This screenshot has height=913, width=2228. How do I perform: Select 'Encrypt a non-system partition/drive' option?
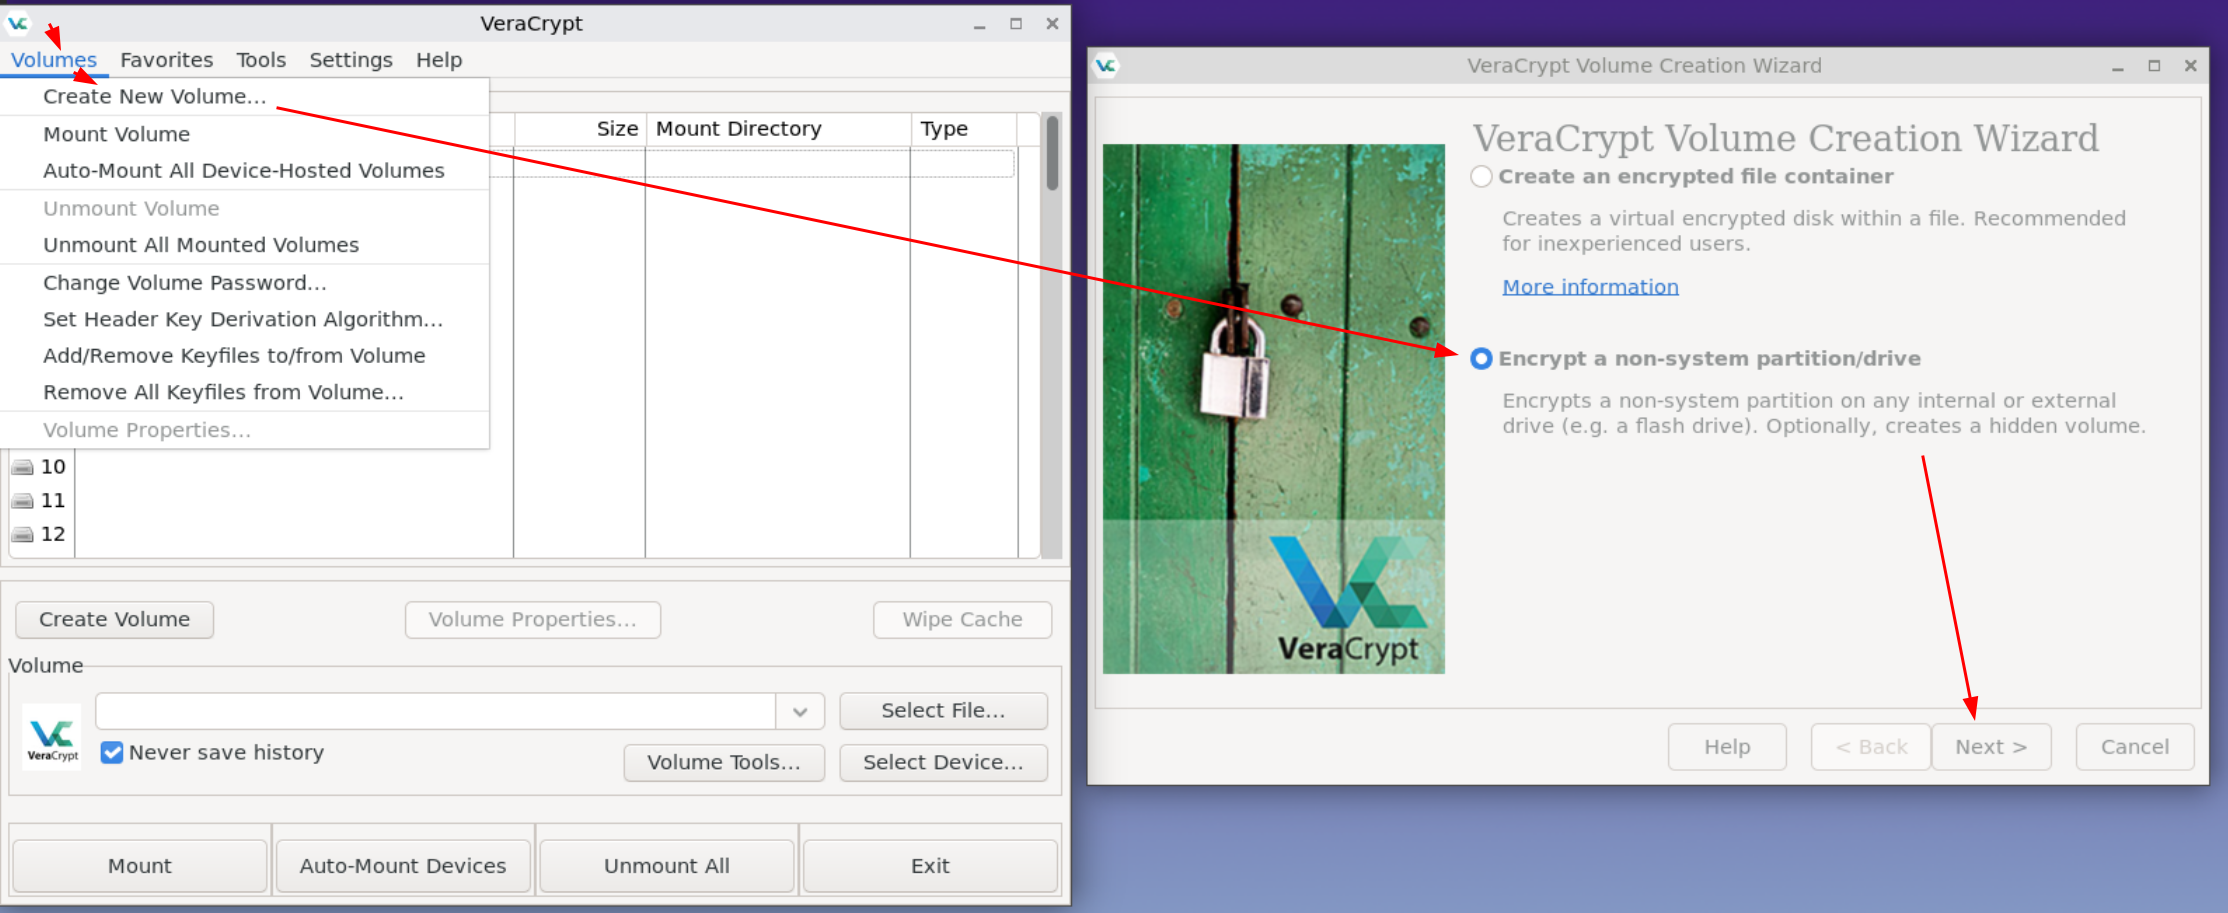[x=1482, y=359]
